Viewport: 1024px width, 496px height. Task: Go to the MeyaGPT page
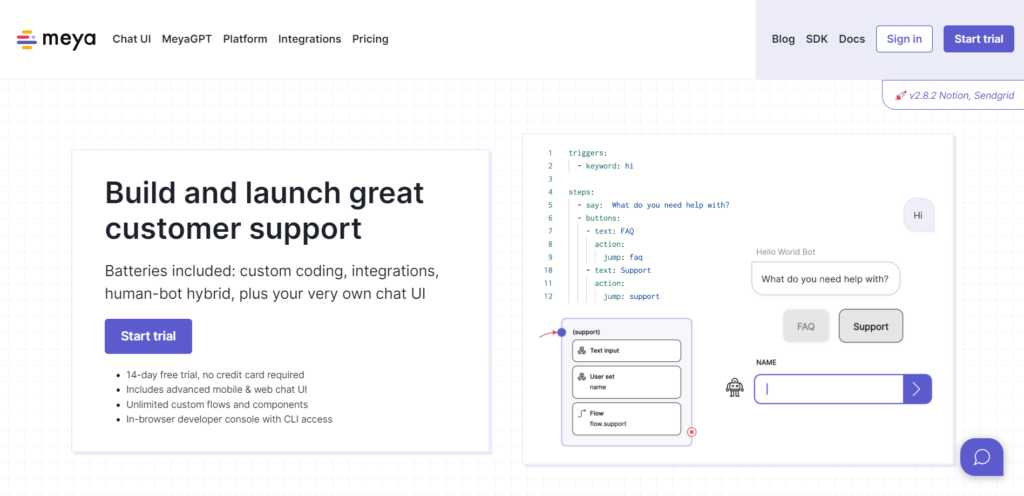point(187,39)
